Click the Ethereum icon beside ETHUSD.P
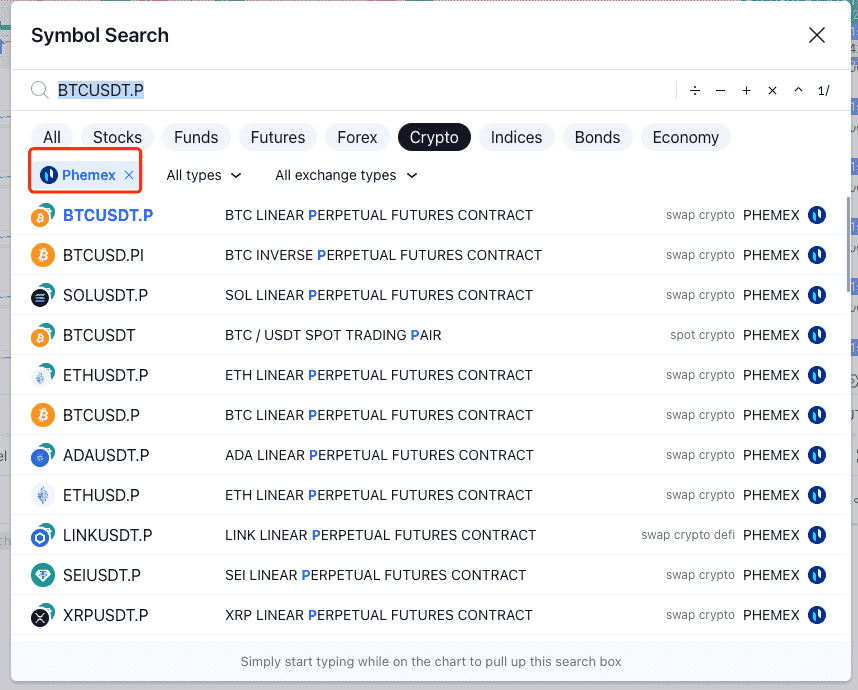 43,495
